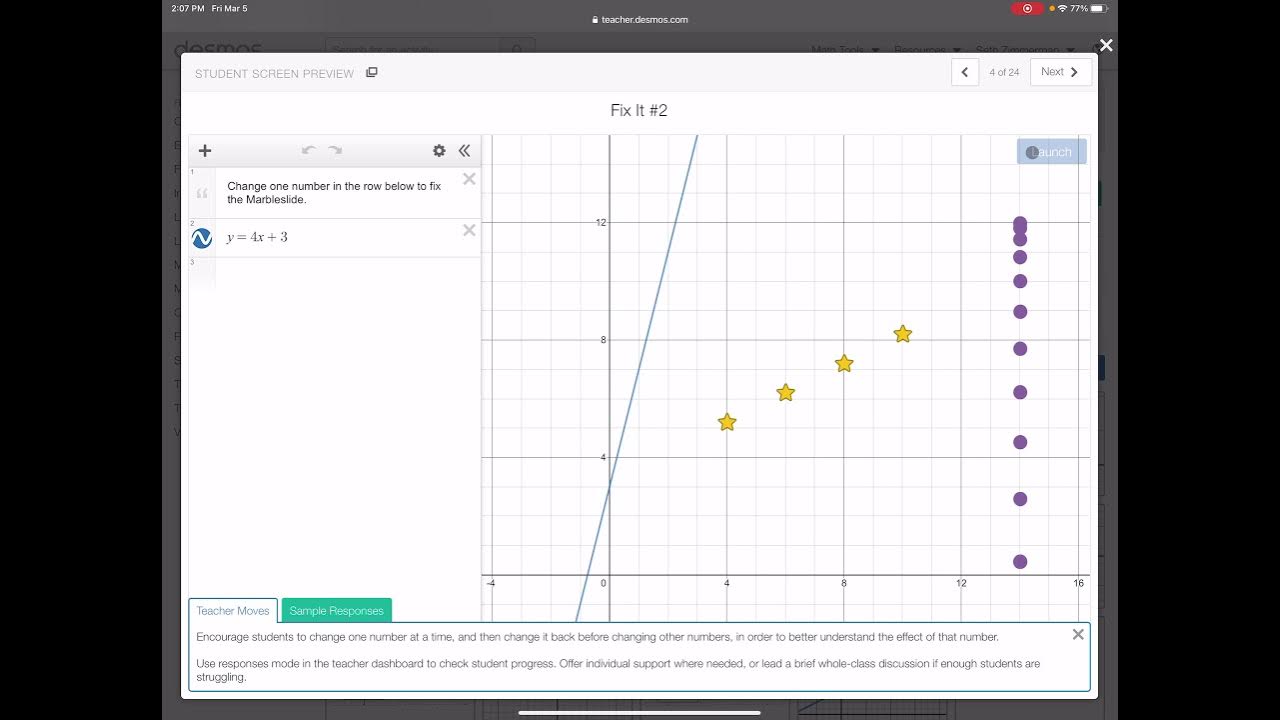Image resolution: width=1280 pixels, height=720 pixels.
Task: Edit the equation y = 4x + 3
Action: click(x=257, y=237)
